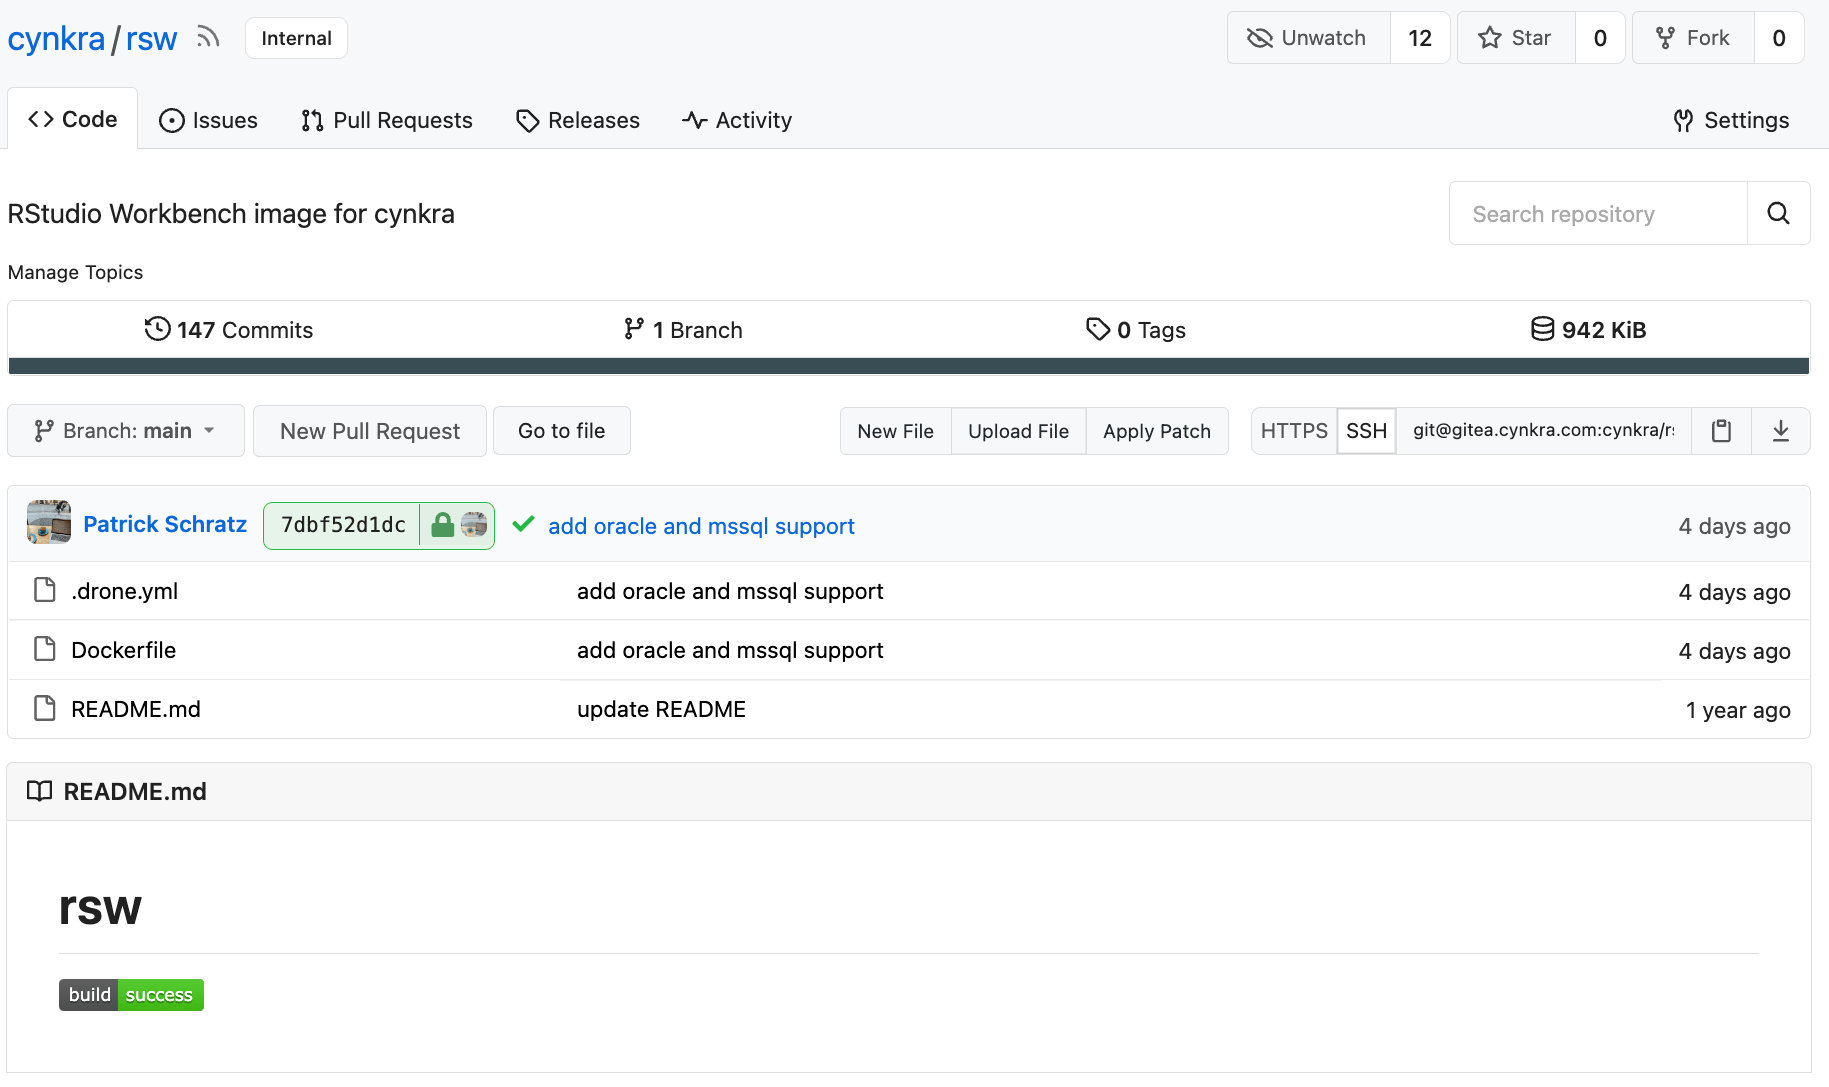
Task: Click the lock icon on commit 7dbf52d1dc
Action: coord(441,525)
